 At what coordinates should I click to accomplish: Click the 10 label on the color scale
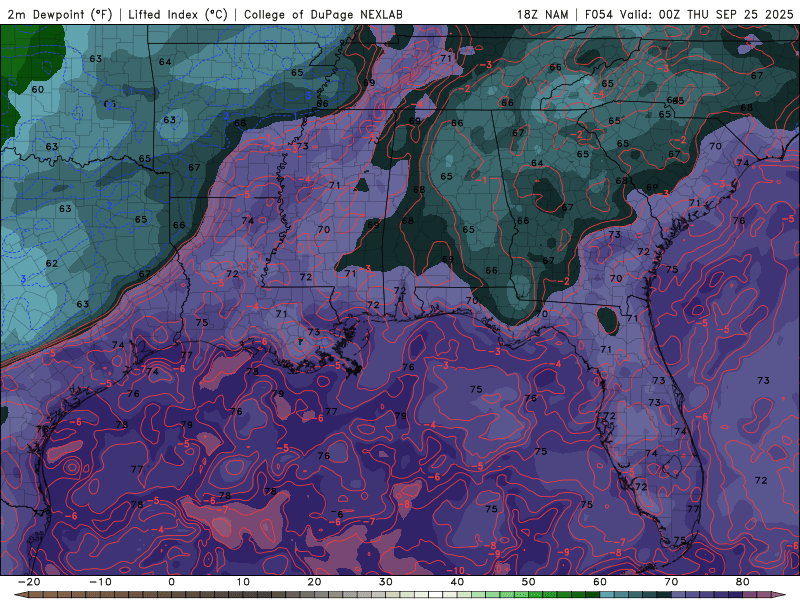tap(243, 582)
